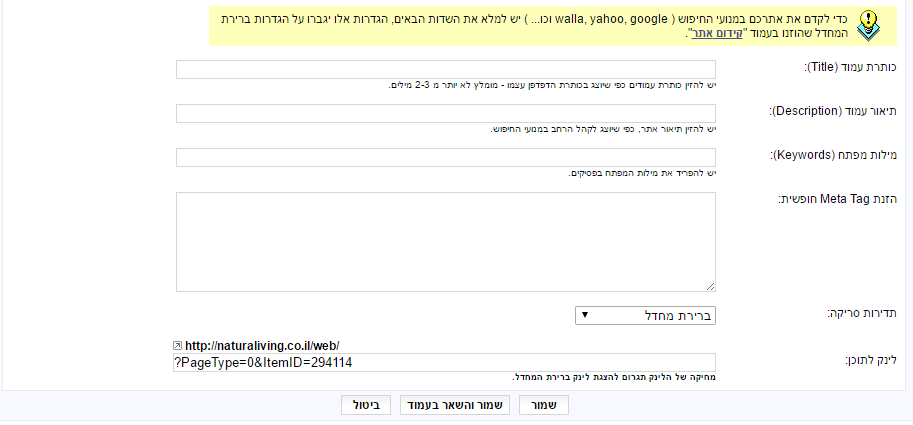Open the http://naturaliving.co.il/web/ URL text
The width and height of the screenshot is (913, 425).
pyautogui.click(x=262, y=345)
